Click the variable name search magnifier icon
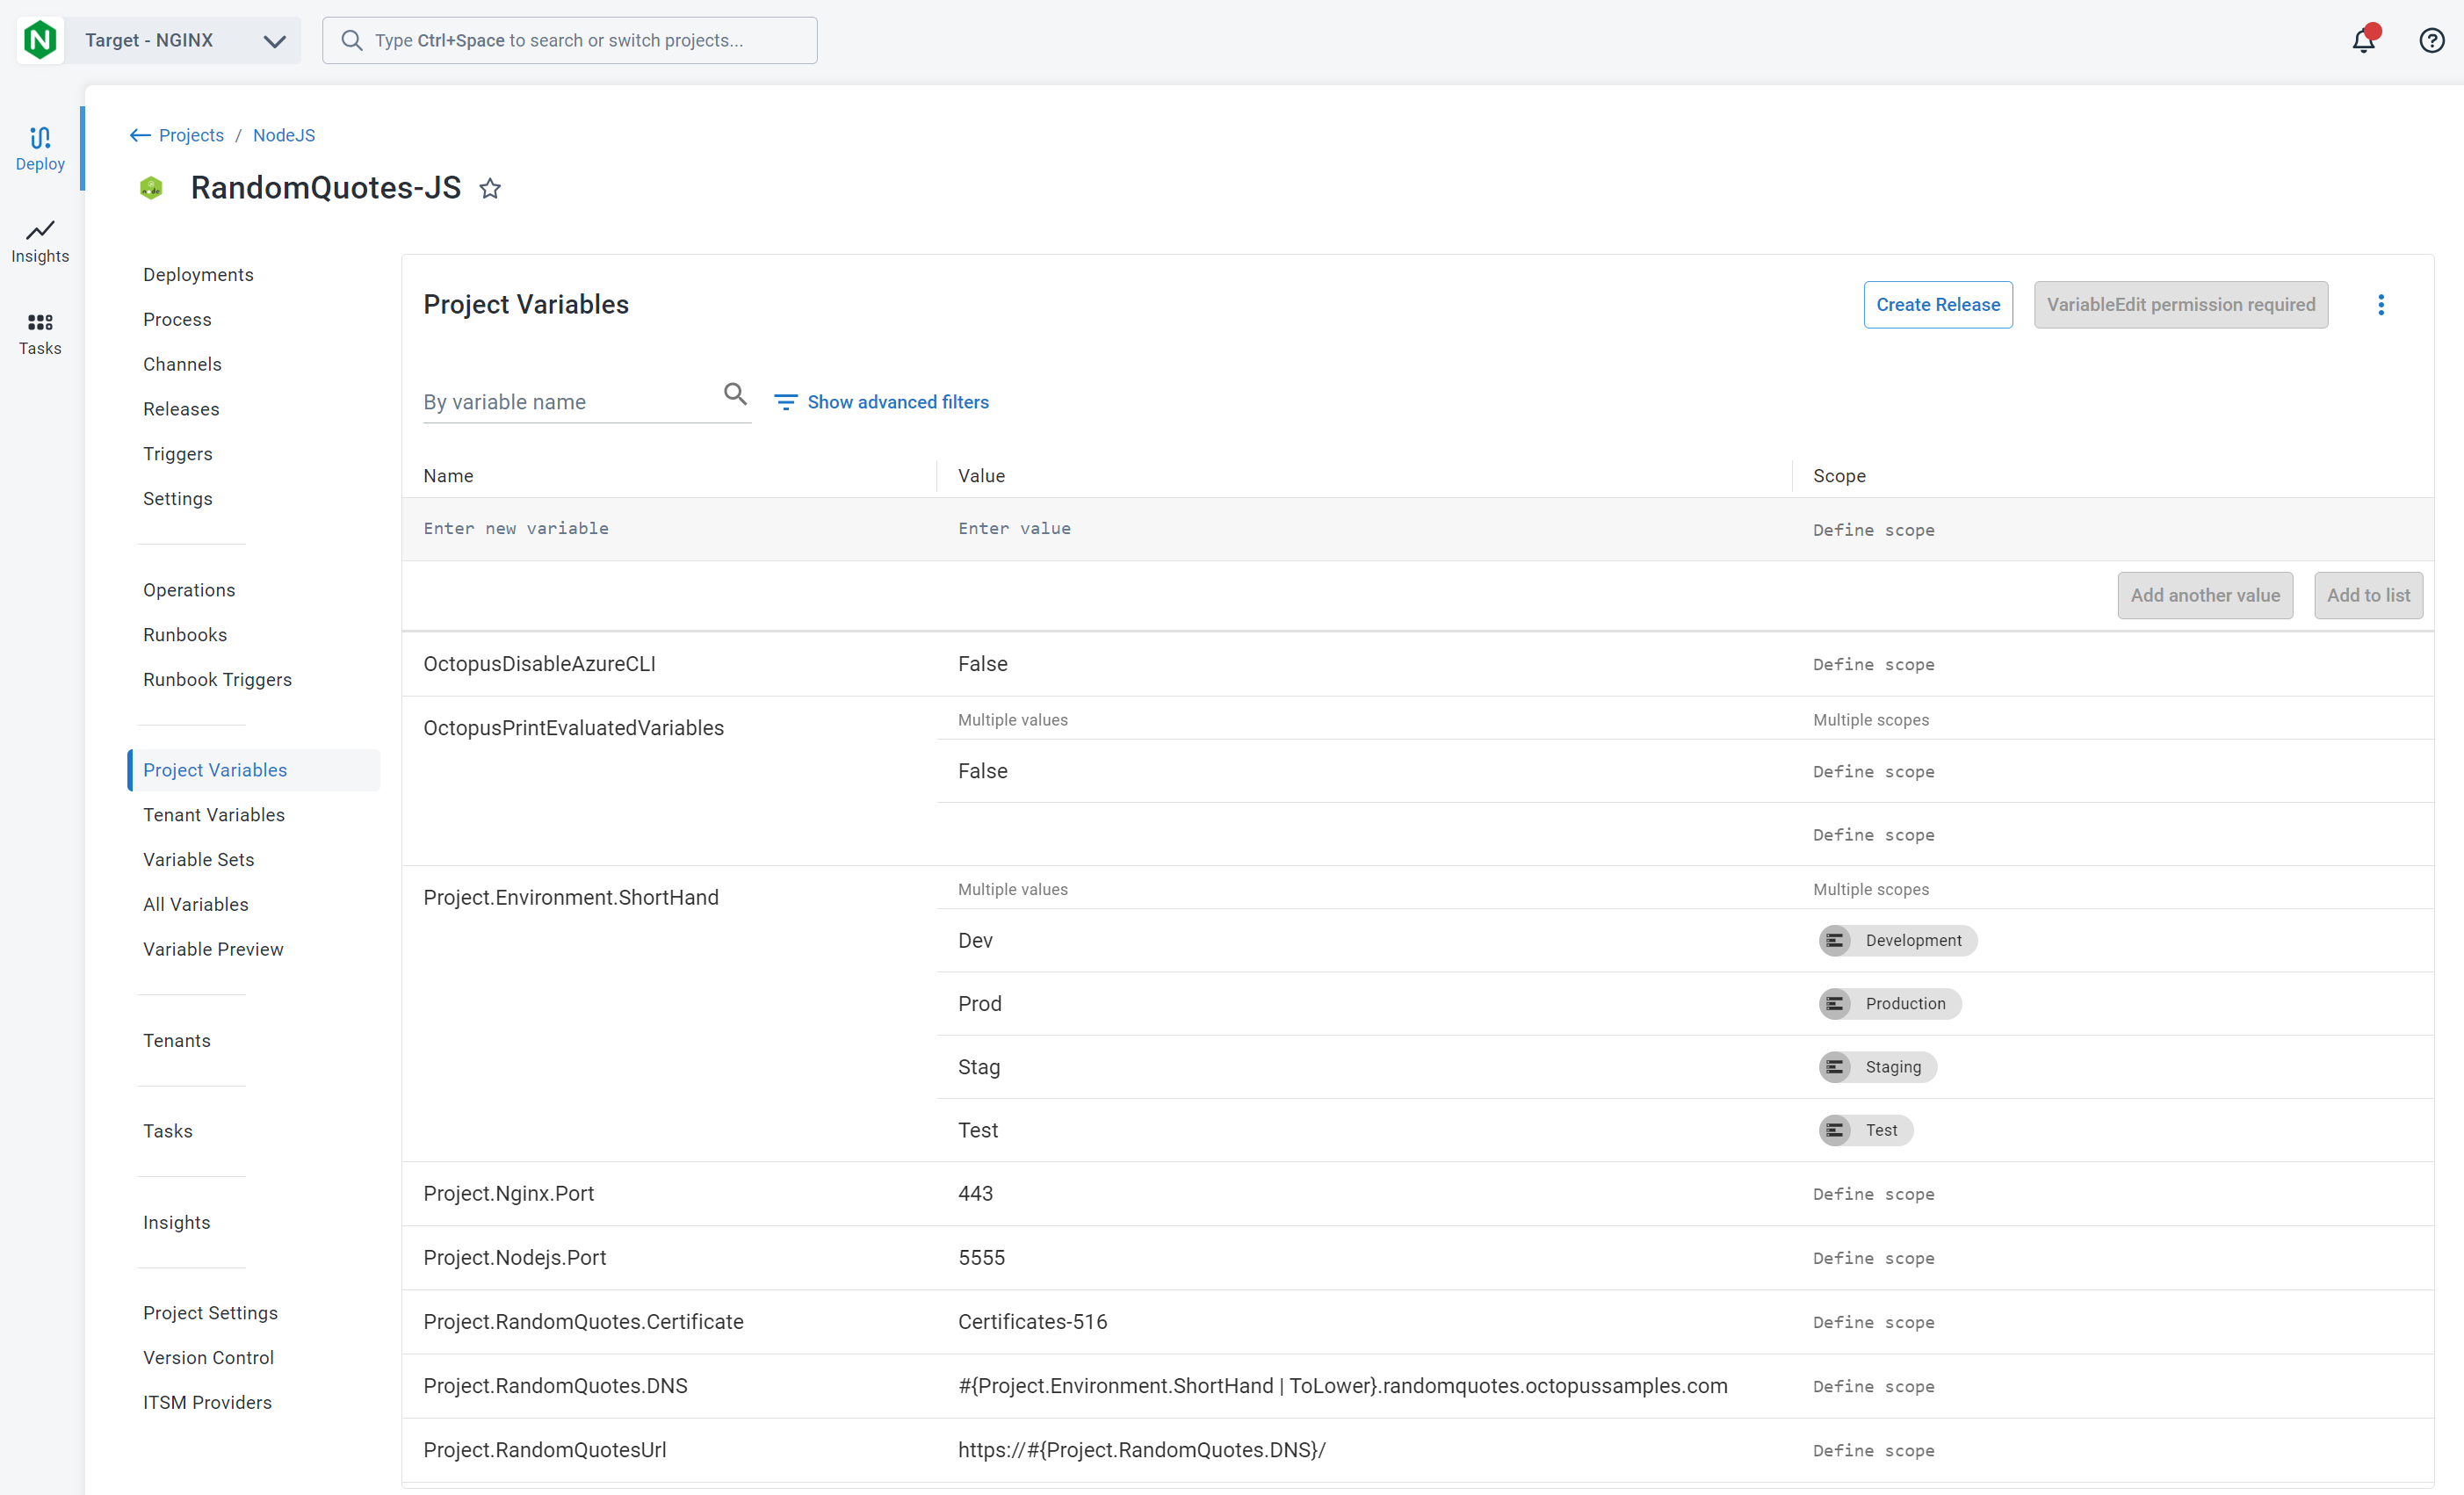Viewport: 2464px width, 1495px height. click(735, 394)
